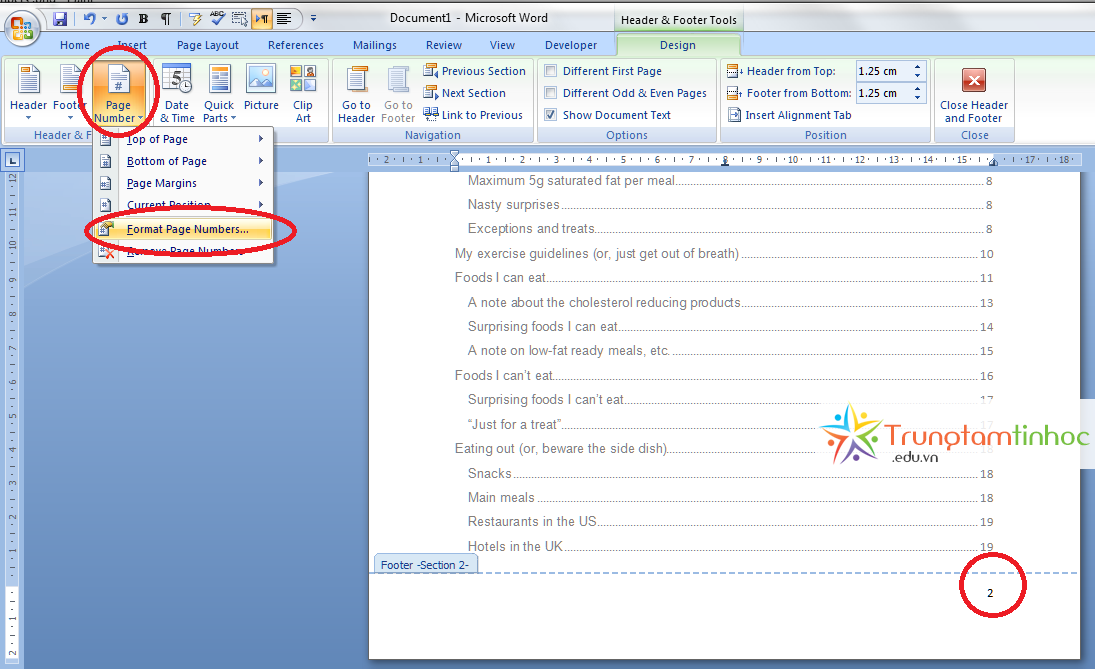Open the Header gallery dropdown
Image resolution: width=1095 pixels, height=669 pixels.
click(x=29, y=92)
